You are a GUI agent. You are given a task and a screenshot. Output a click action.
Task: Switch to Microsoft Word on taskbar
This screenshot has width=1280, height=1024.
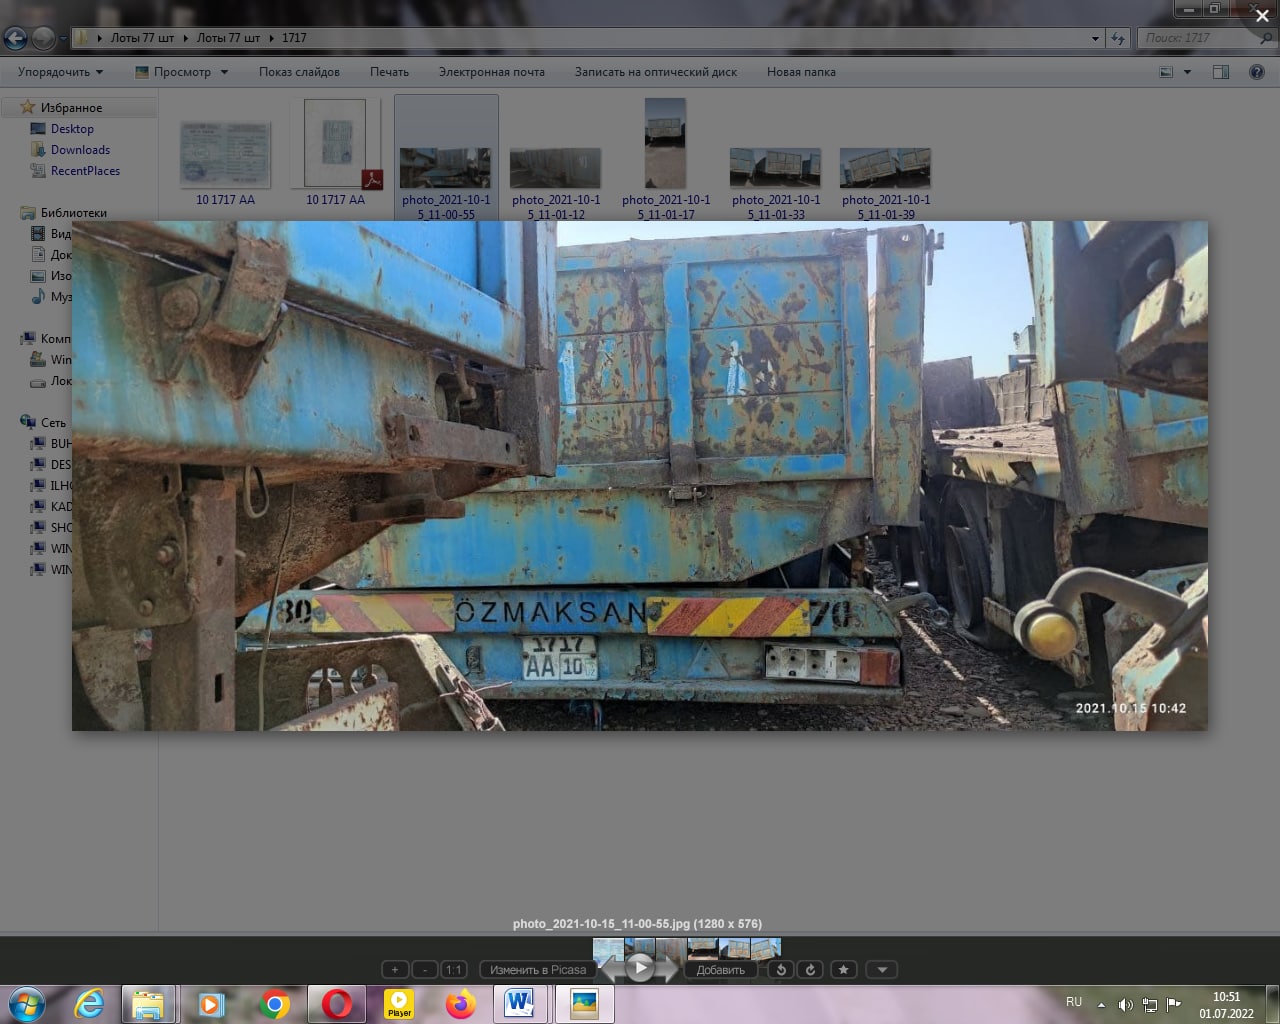coord(520,1004)
